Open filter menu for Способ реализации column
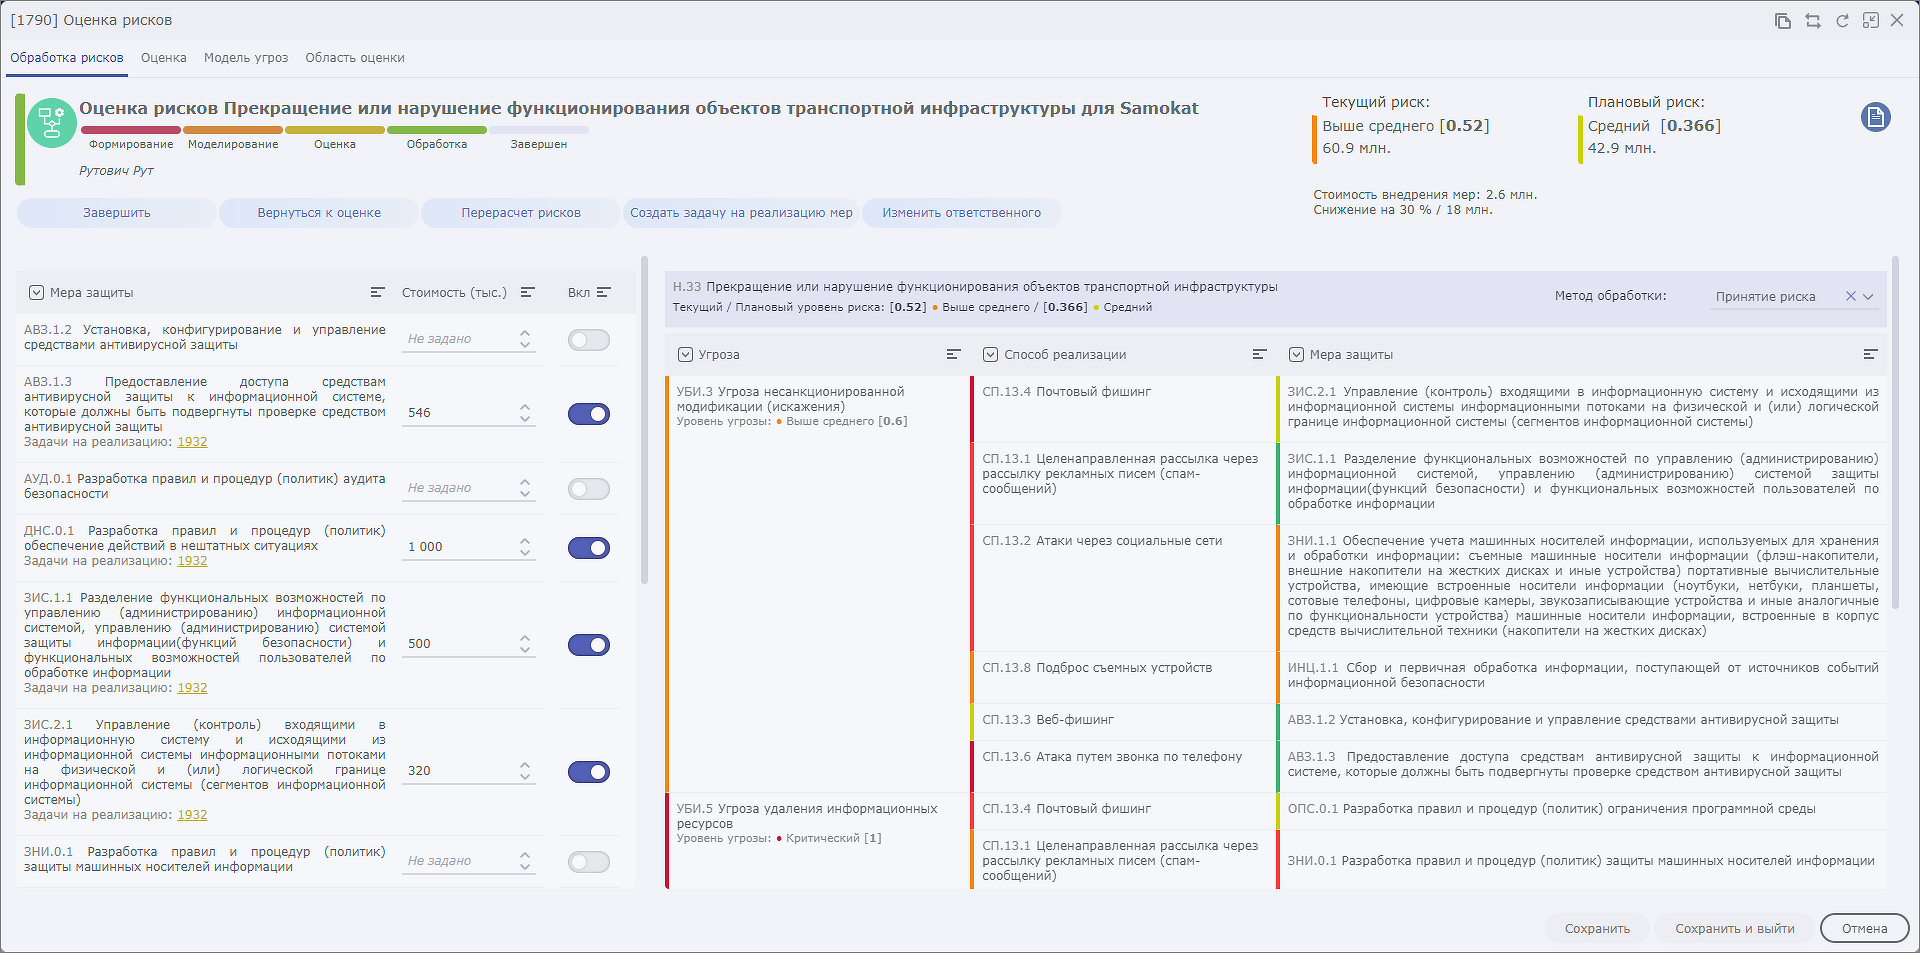This screenshot has height=953, width=1920. click(x=1259, y=355)
